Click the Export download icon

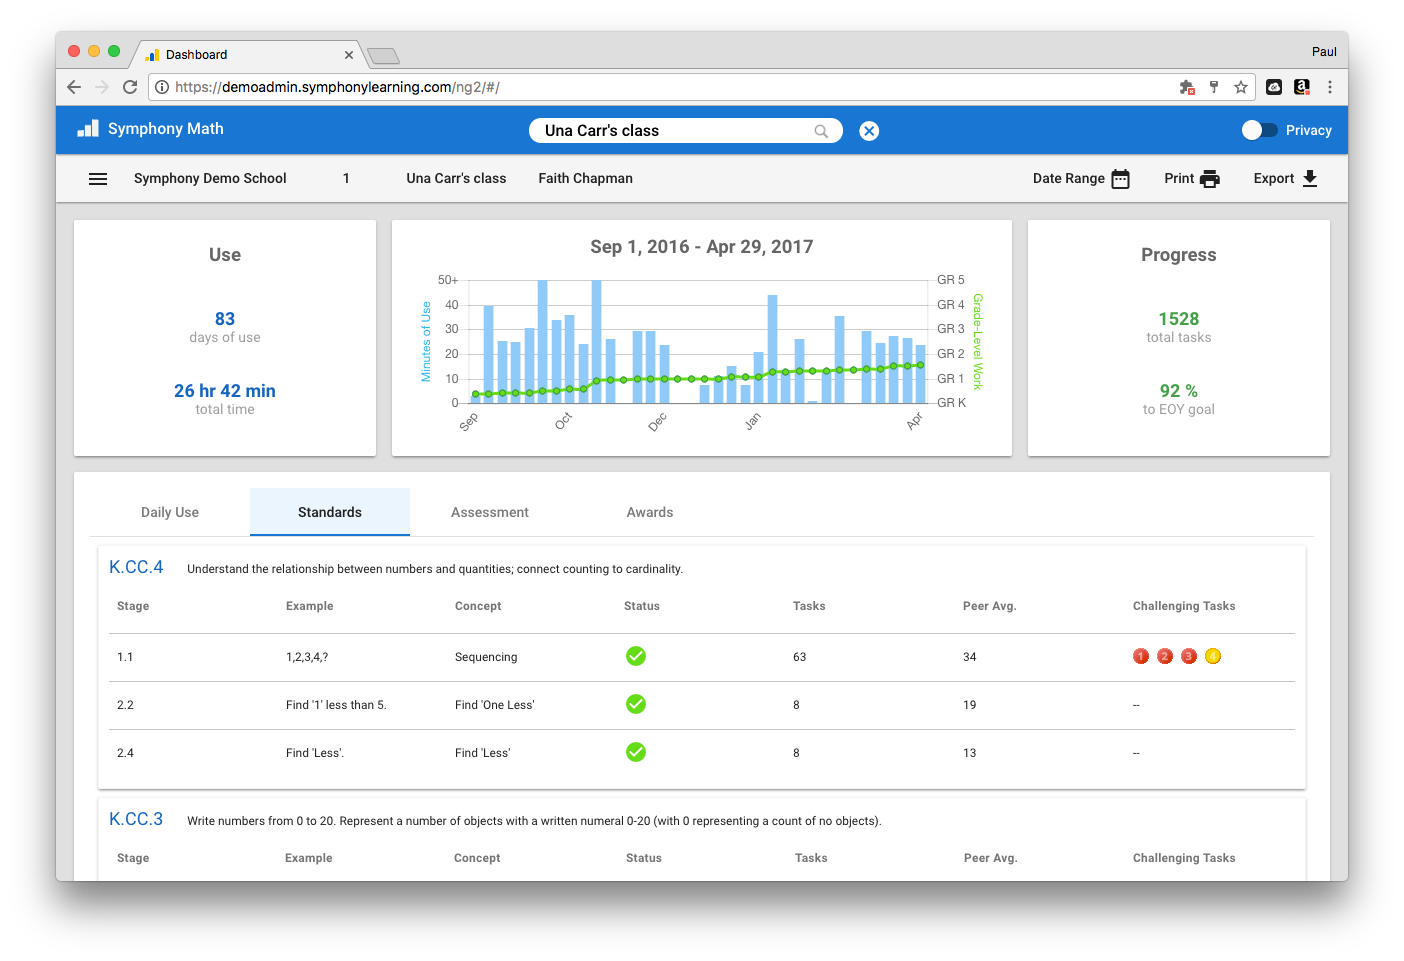[1310, 179]
